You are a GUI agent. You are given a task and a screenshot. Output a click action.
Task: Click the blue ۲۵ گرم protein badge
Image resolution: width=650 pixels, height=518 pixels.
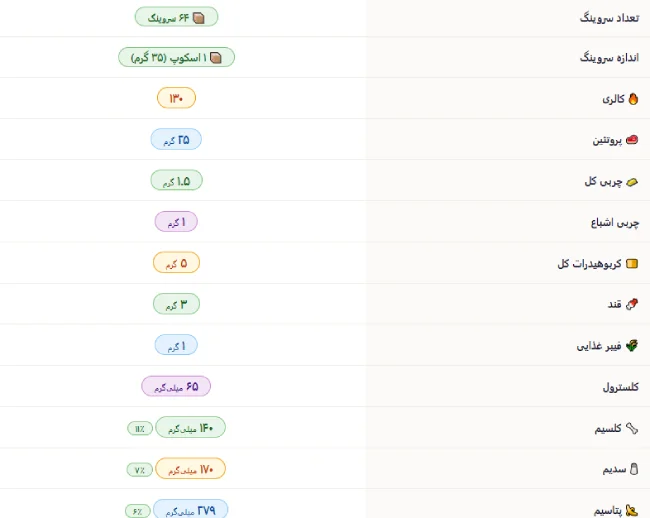[x=176, y=139]
